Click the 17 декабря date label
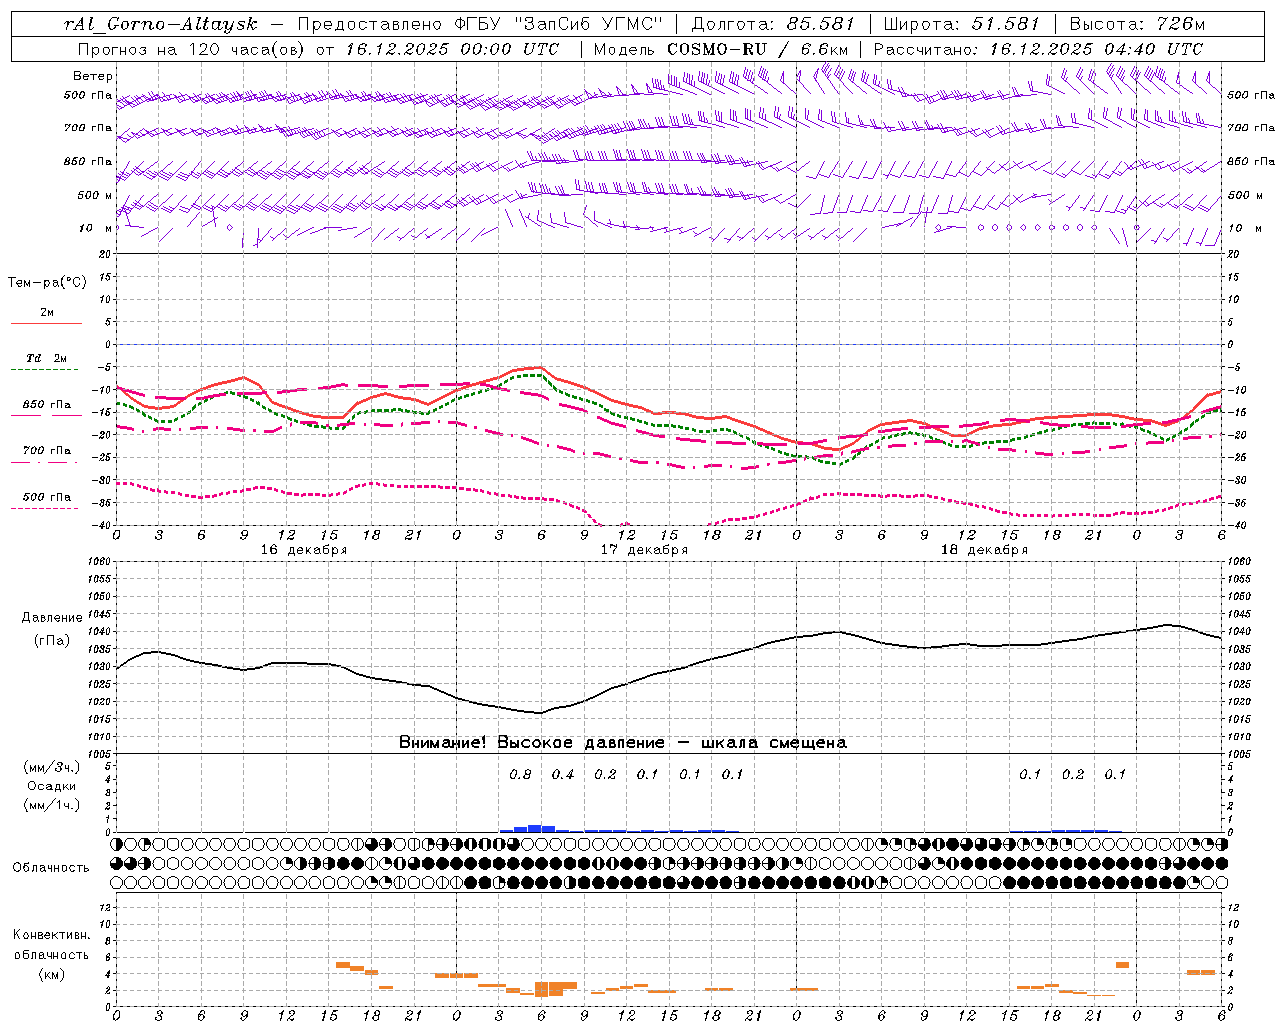 [x=644, y=550]
